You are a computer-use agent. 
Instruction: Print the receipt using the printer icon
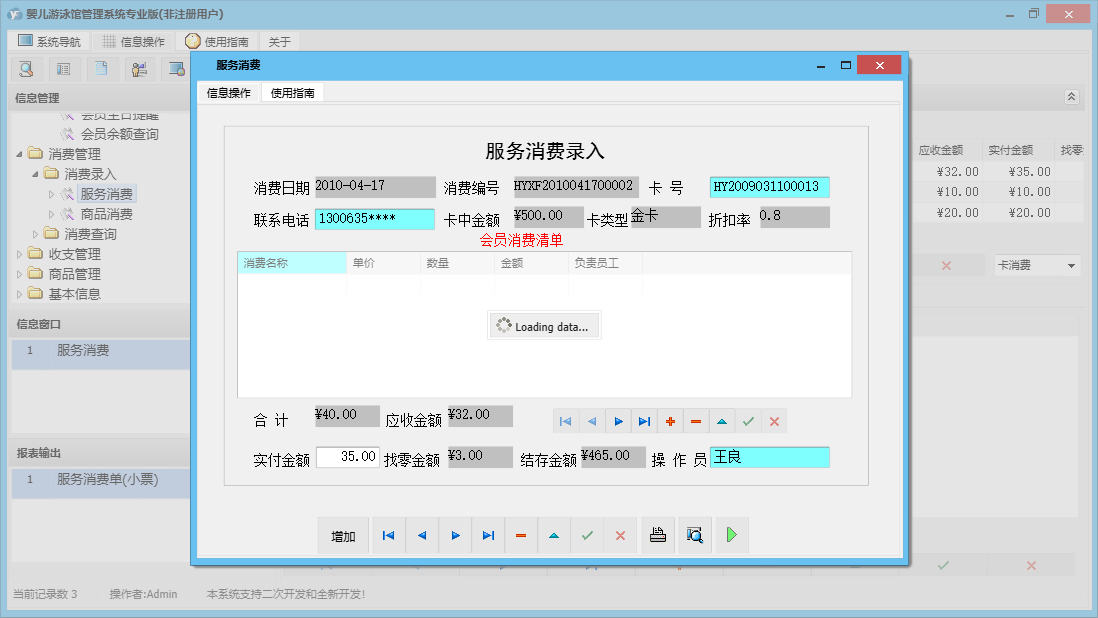658,535
